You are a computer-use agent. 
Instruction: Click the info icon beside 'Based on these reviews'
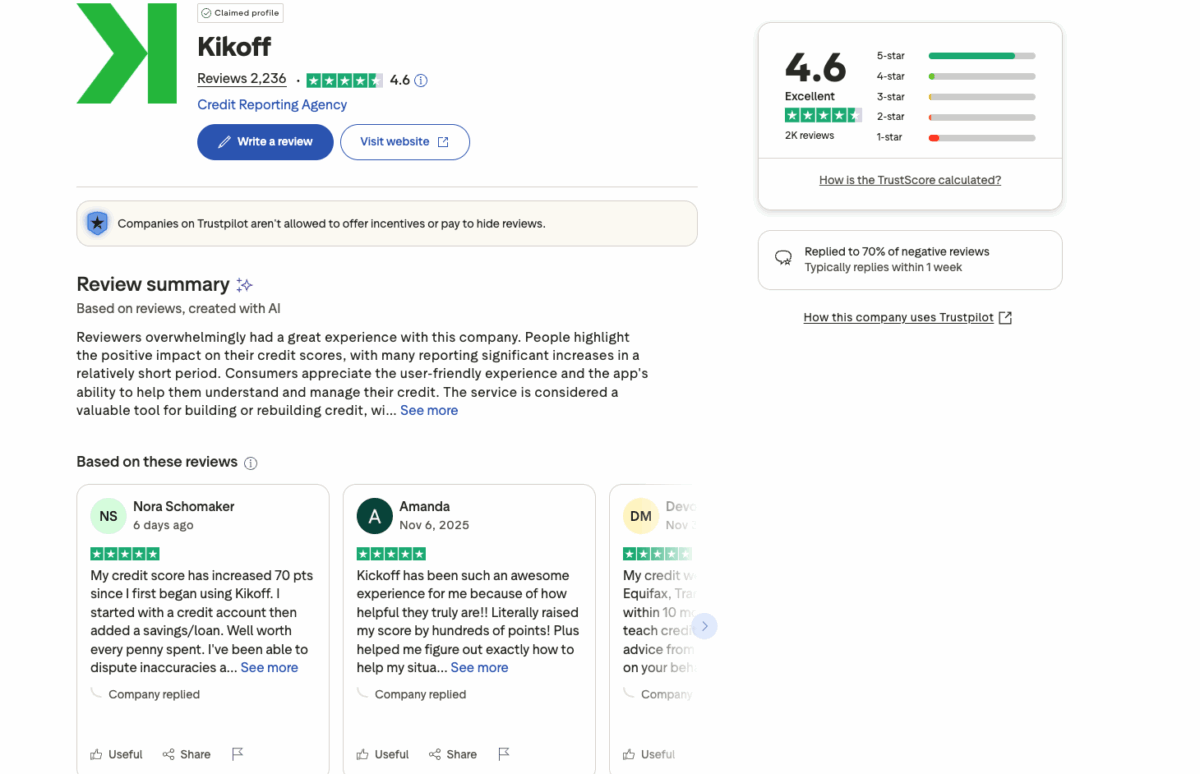[250, 463]
